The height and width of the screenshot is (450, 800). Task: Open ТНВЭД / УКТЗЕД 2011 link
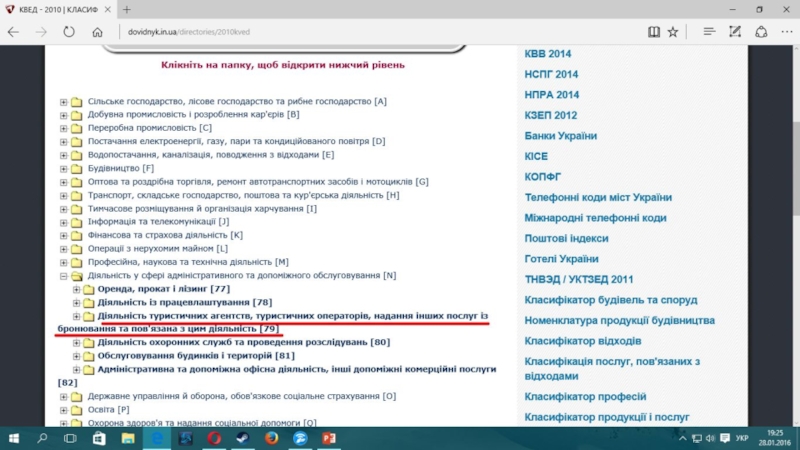click(x=579, y=280)
